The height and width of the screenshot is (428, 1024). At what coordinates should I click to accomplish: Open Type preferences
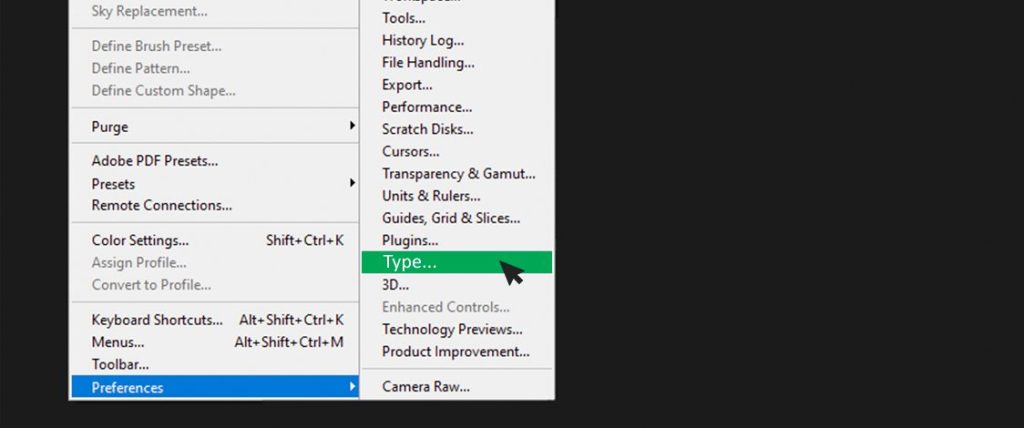coord(410,263)
